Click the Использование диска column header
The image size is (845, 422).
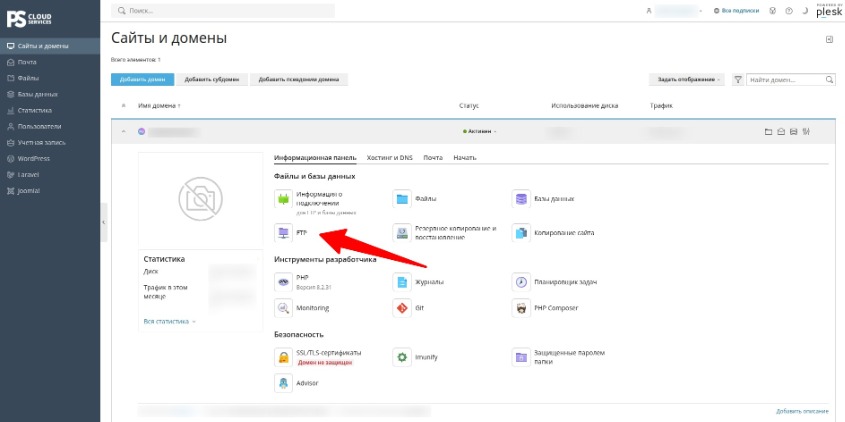[x=584, y=106]
